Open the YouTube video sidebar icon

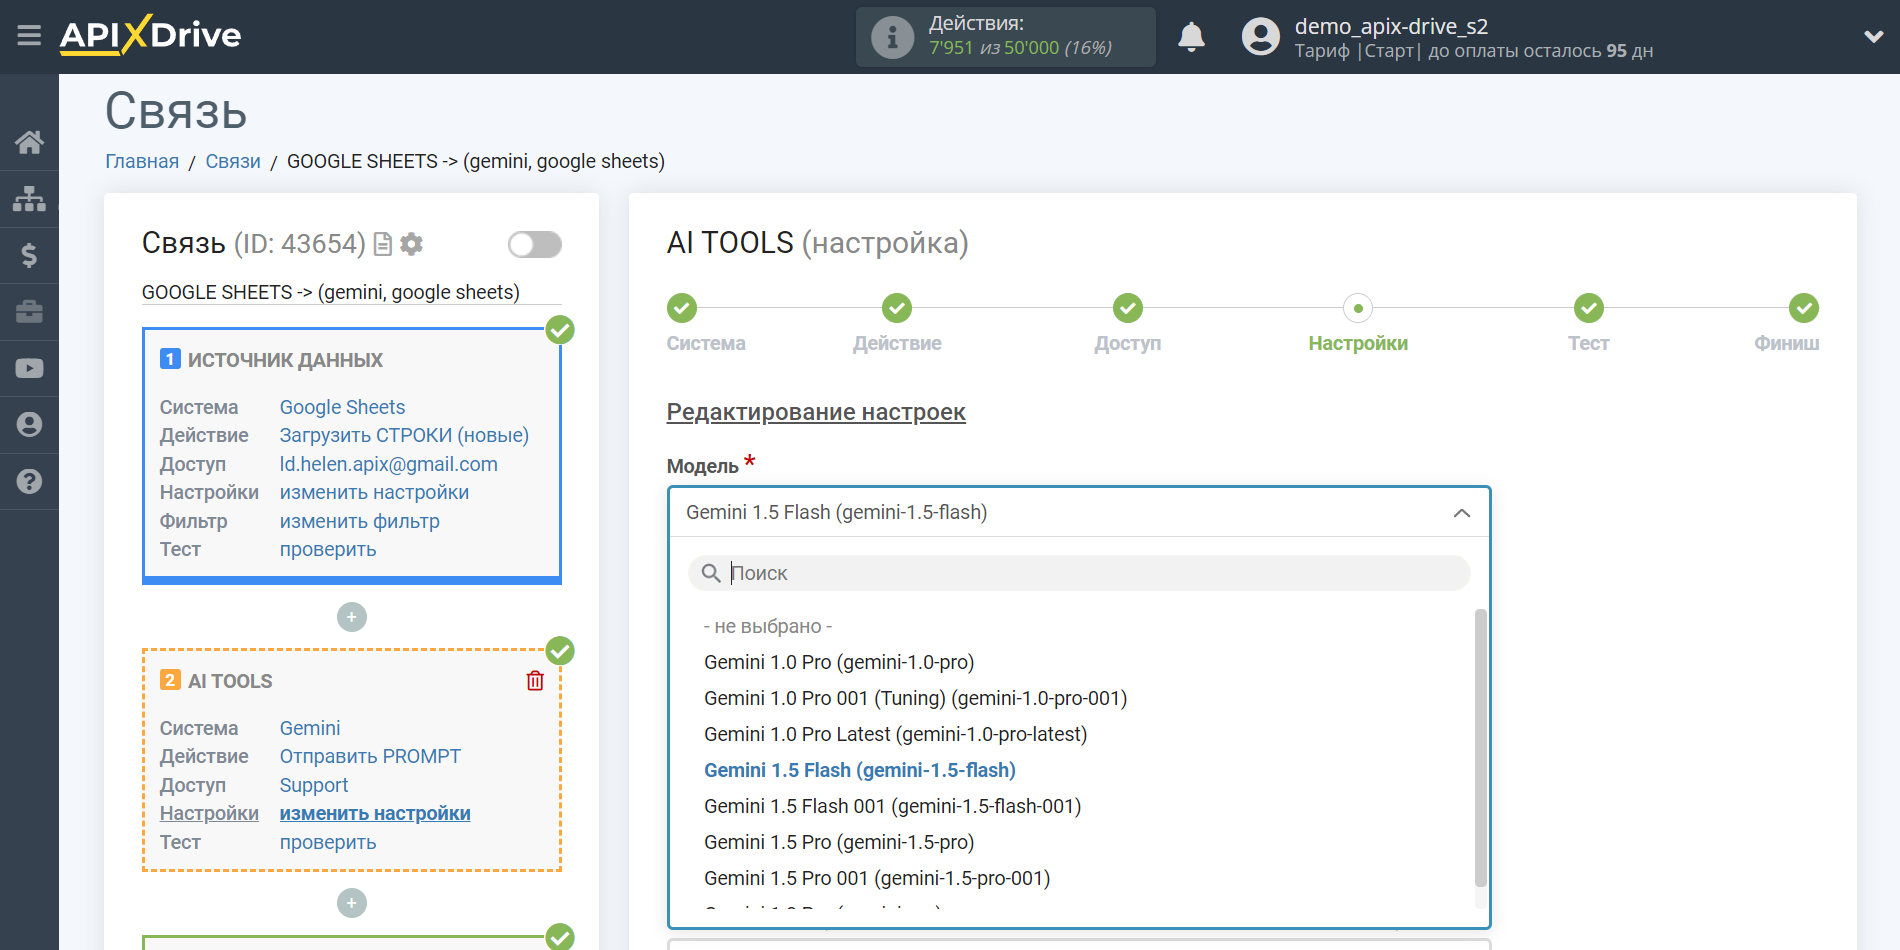pos(29,368)
